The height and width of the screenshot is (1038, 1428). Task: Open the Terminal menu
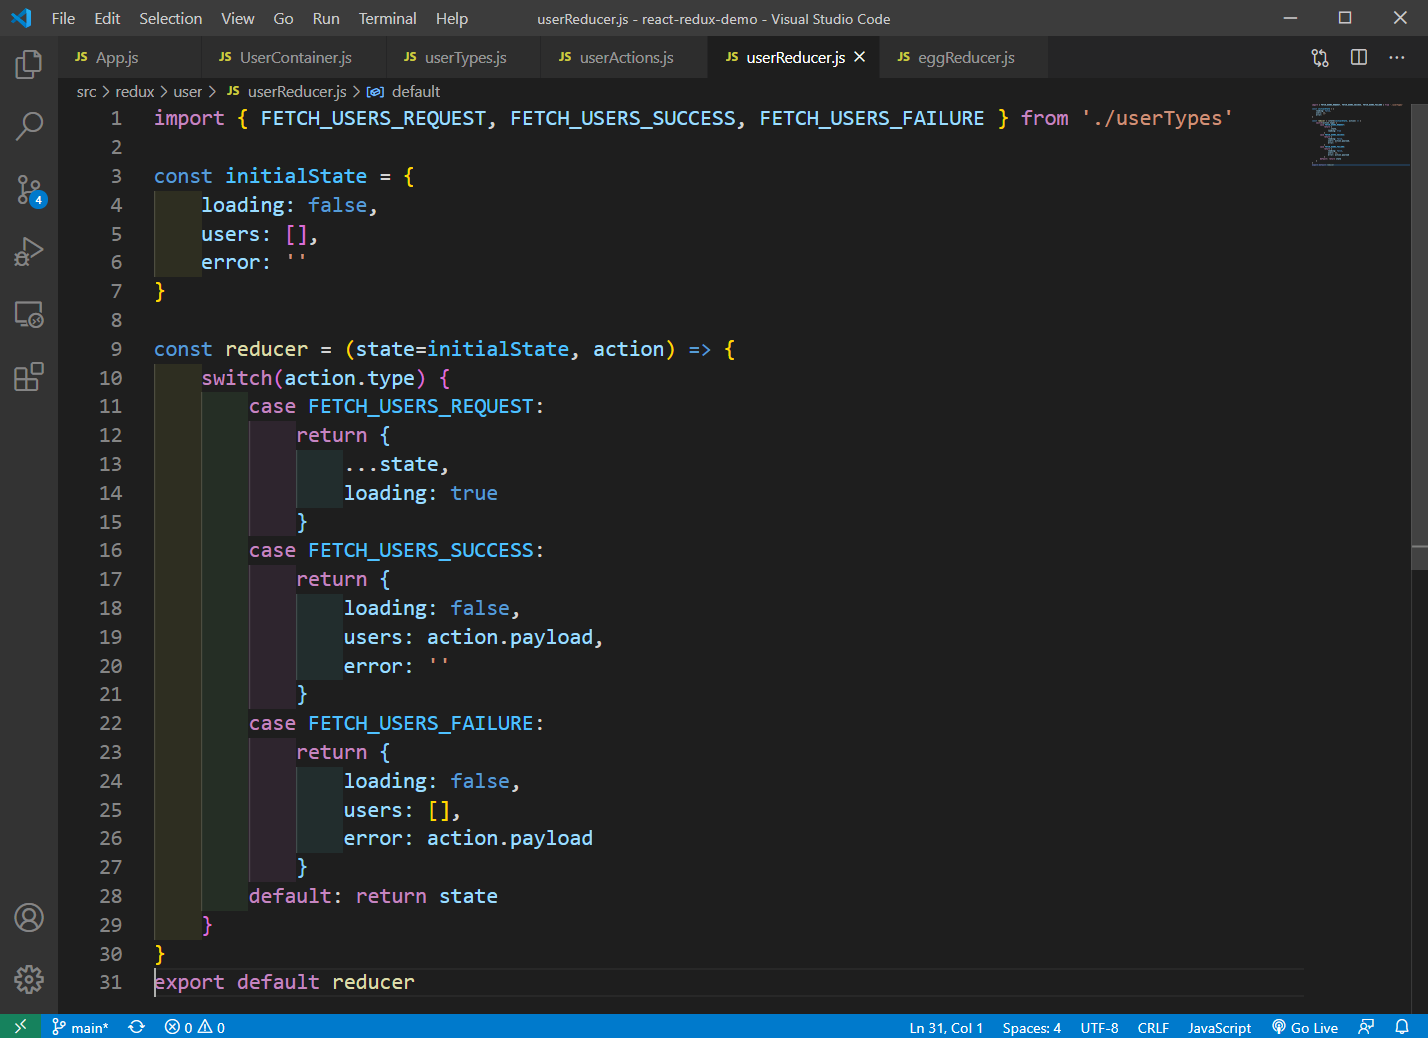387,18
